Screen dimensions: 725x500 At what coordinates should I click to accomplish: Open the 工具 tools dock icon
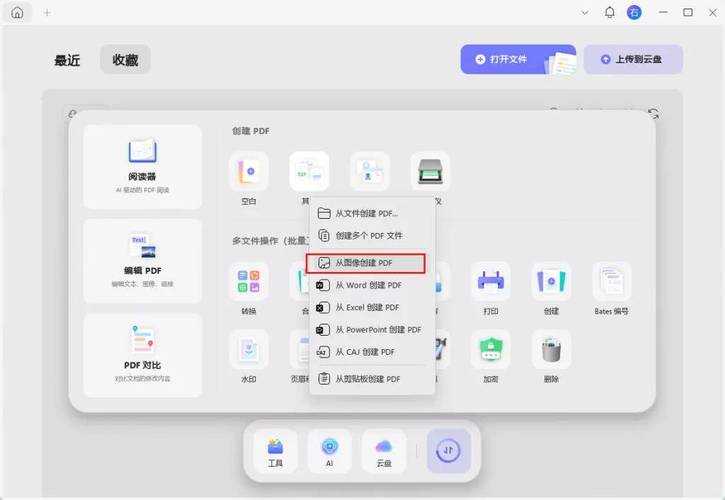[x=275, y=450]
